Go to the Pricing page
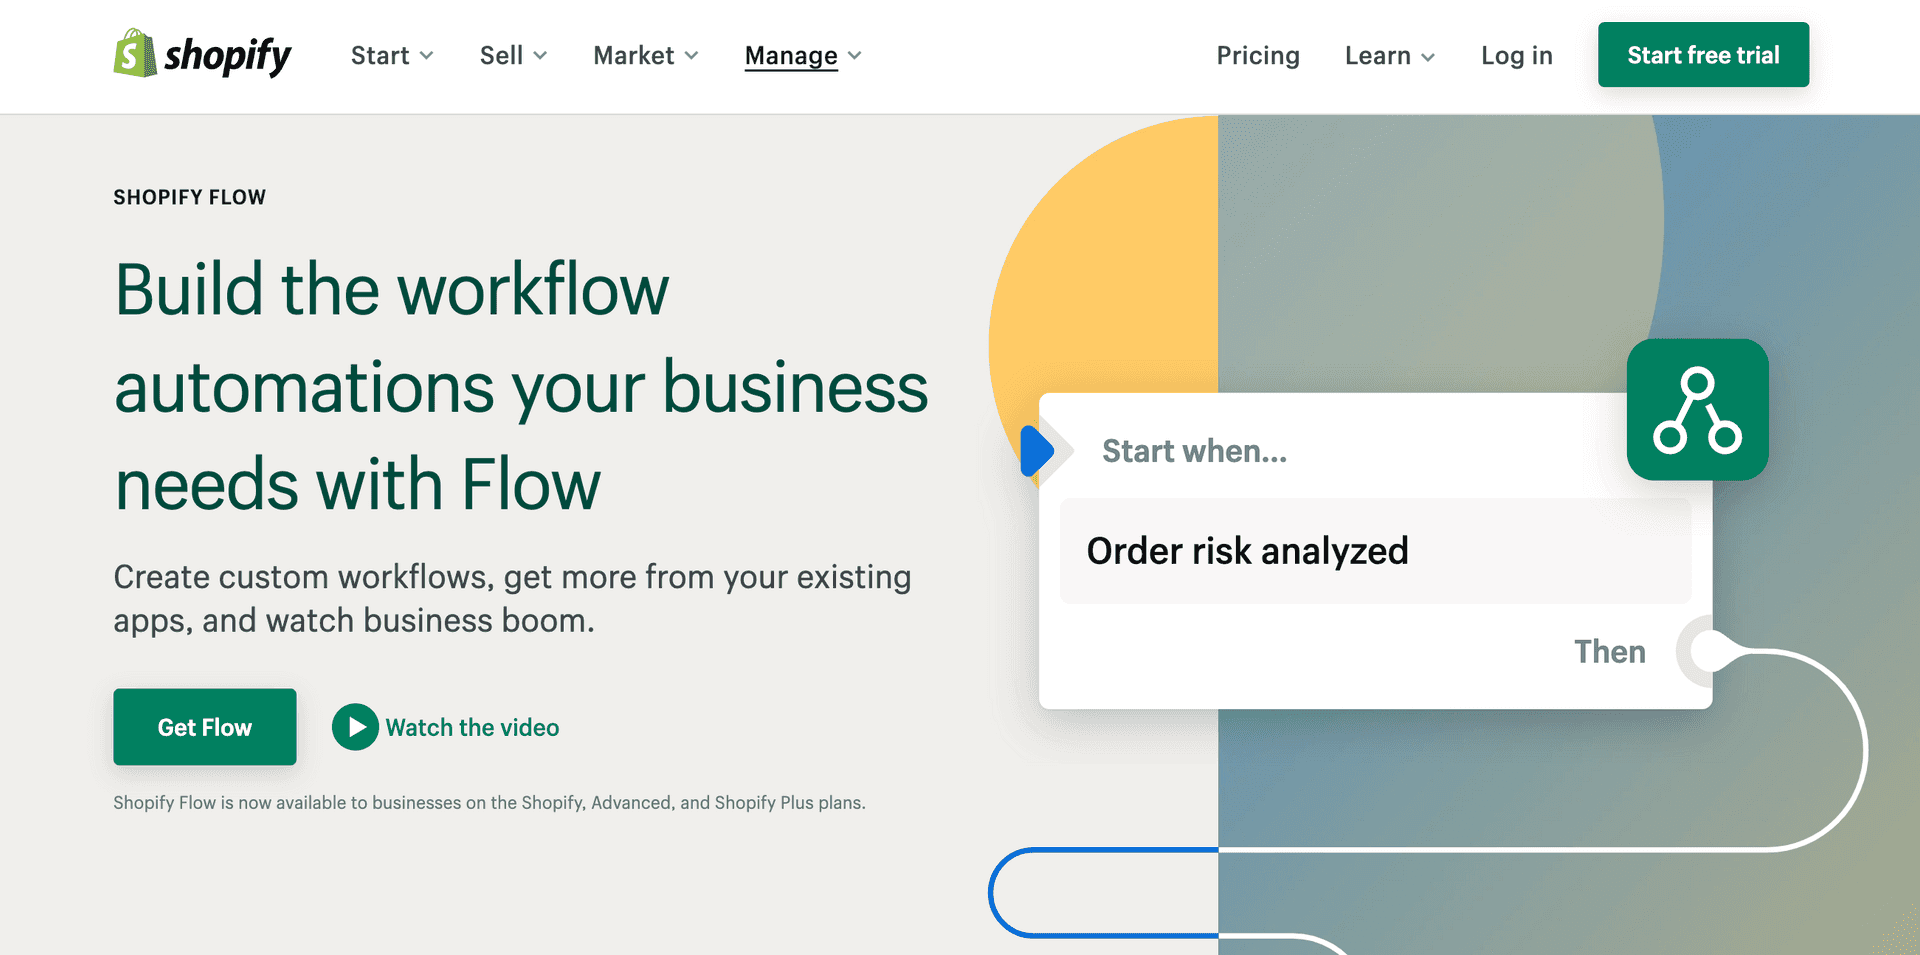The image size is (1920, 955). tap(1258, 56)
